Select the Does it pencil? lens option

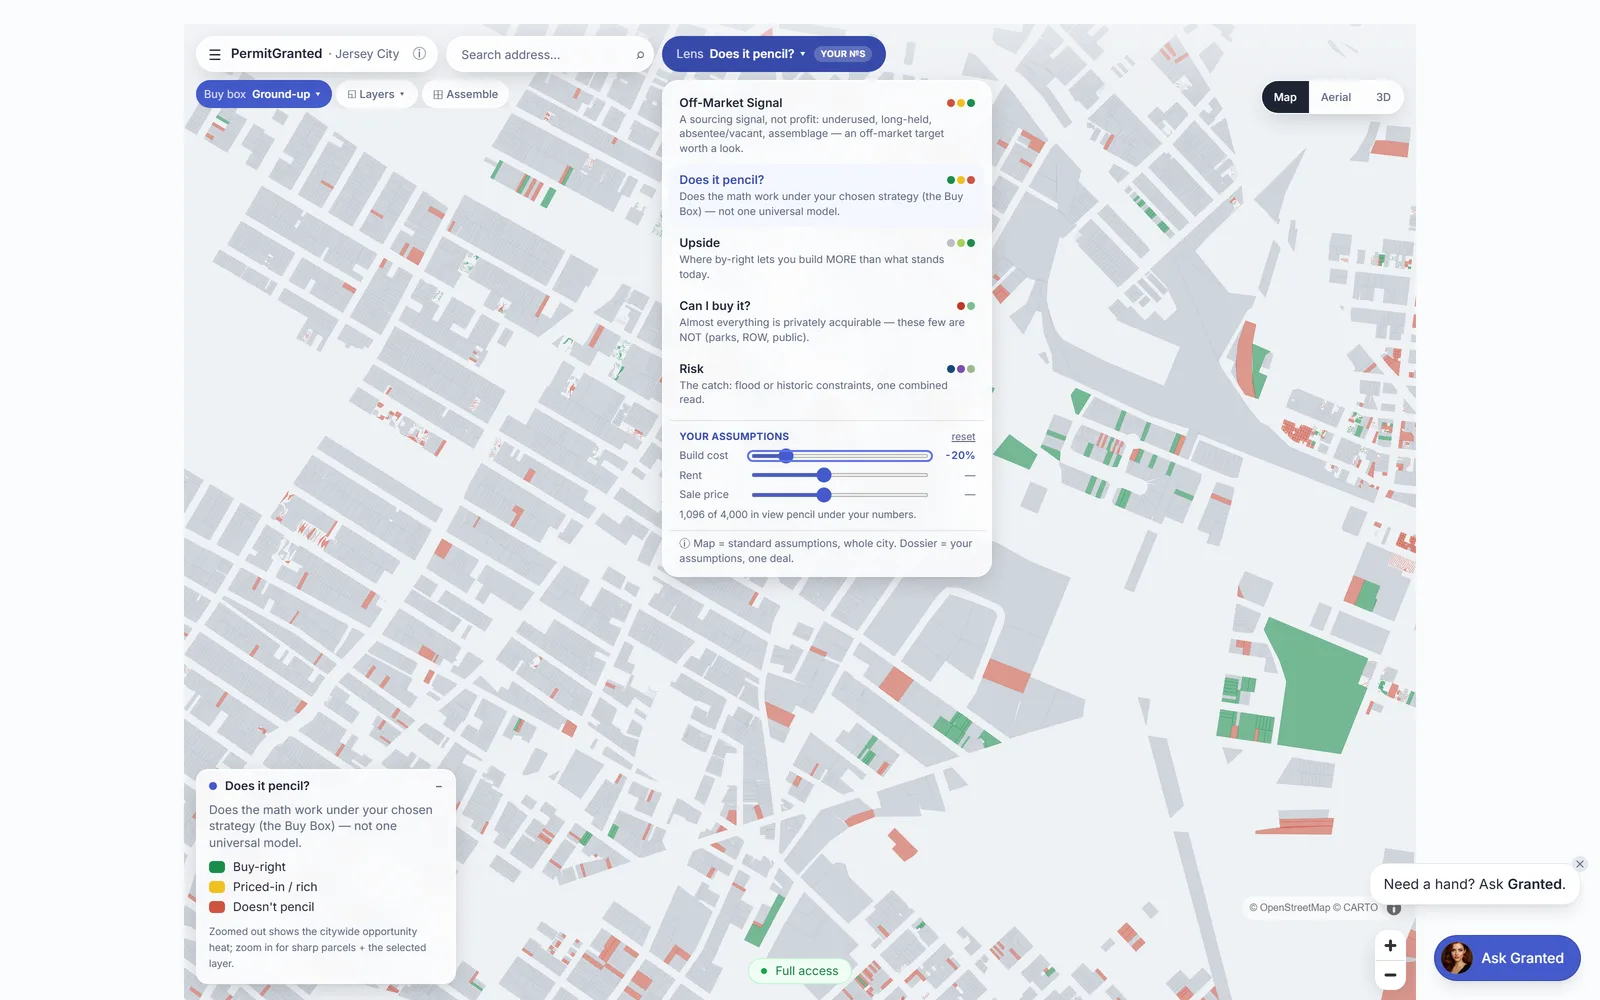826,195
